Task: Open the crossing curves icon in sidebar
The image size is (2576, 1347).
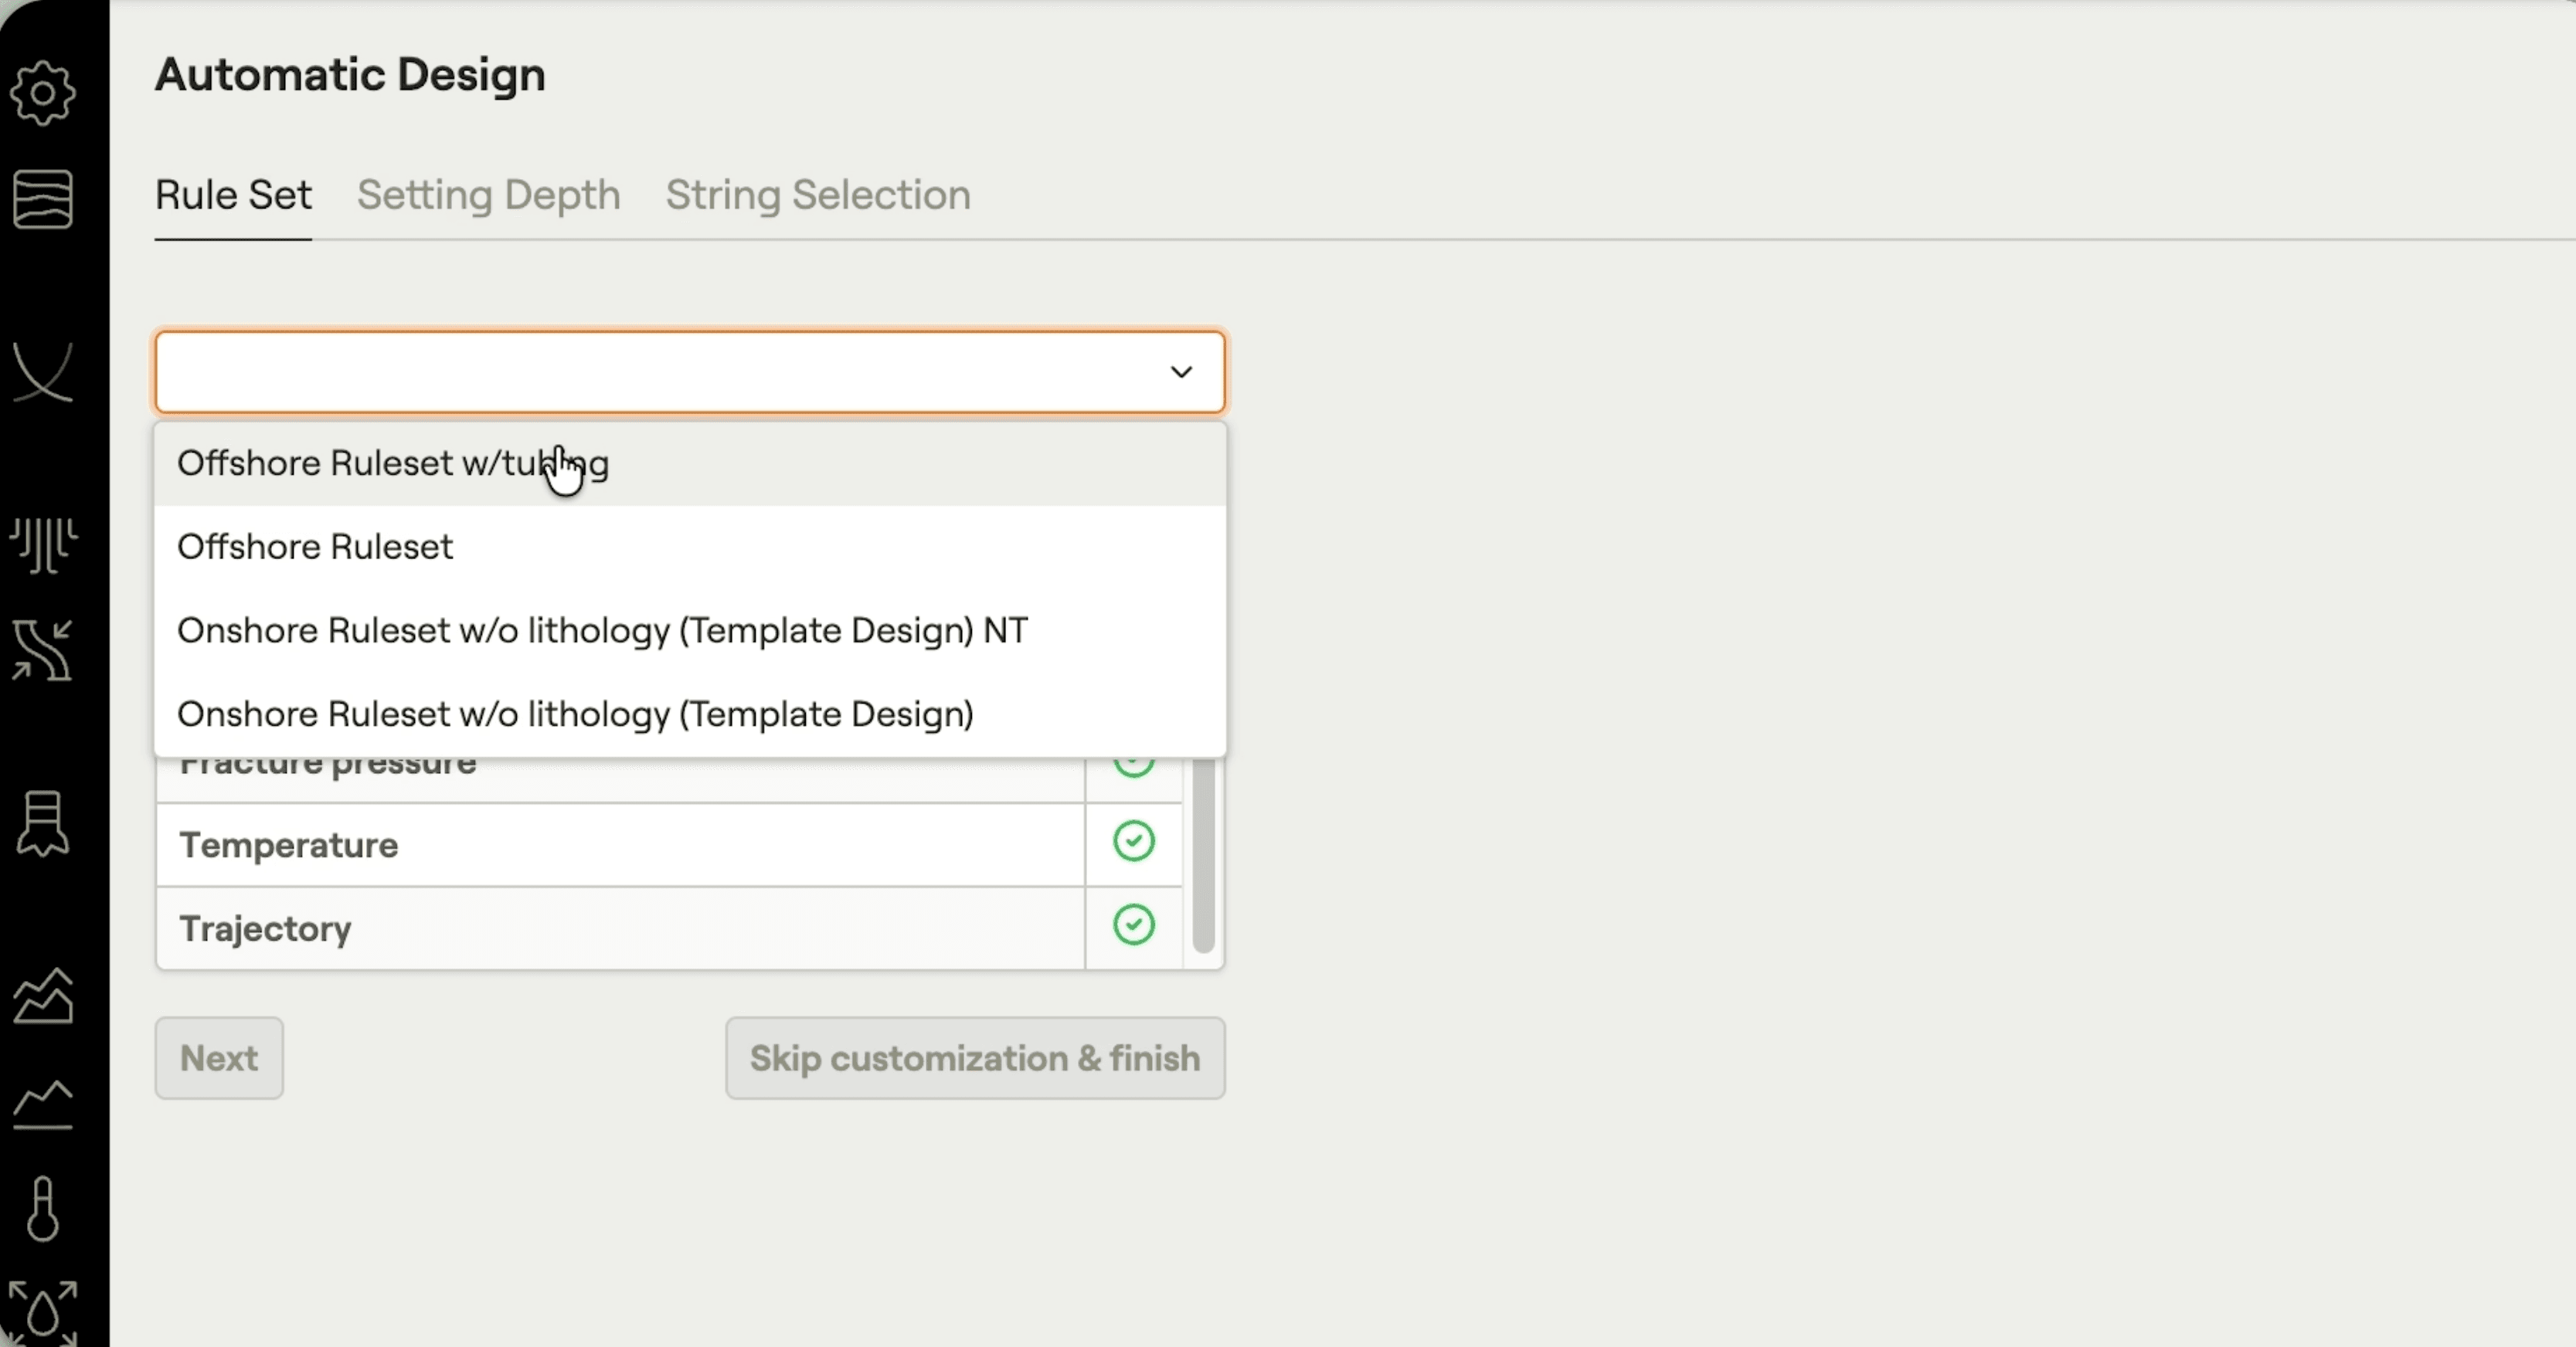Action: 43,371
